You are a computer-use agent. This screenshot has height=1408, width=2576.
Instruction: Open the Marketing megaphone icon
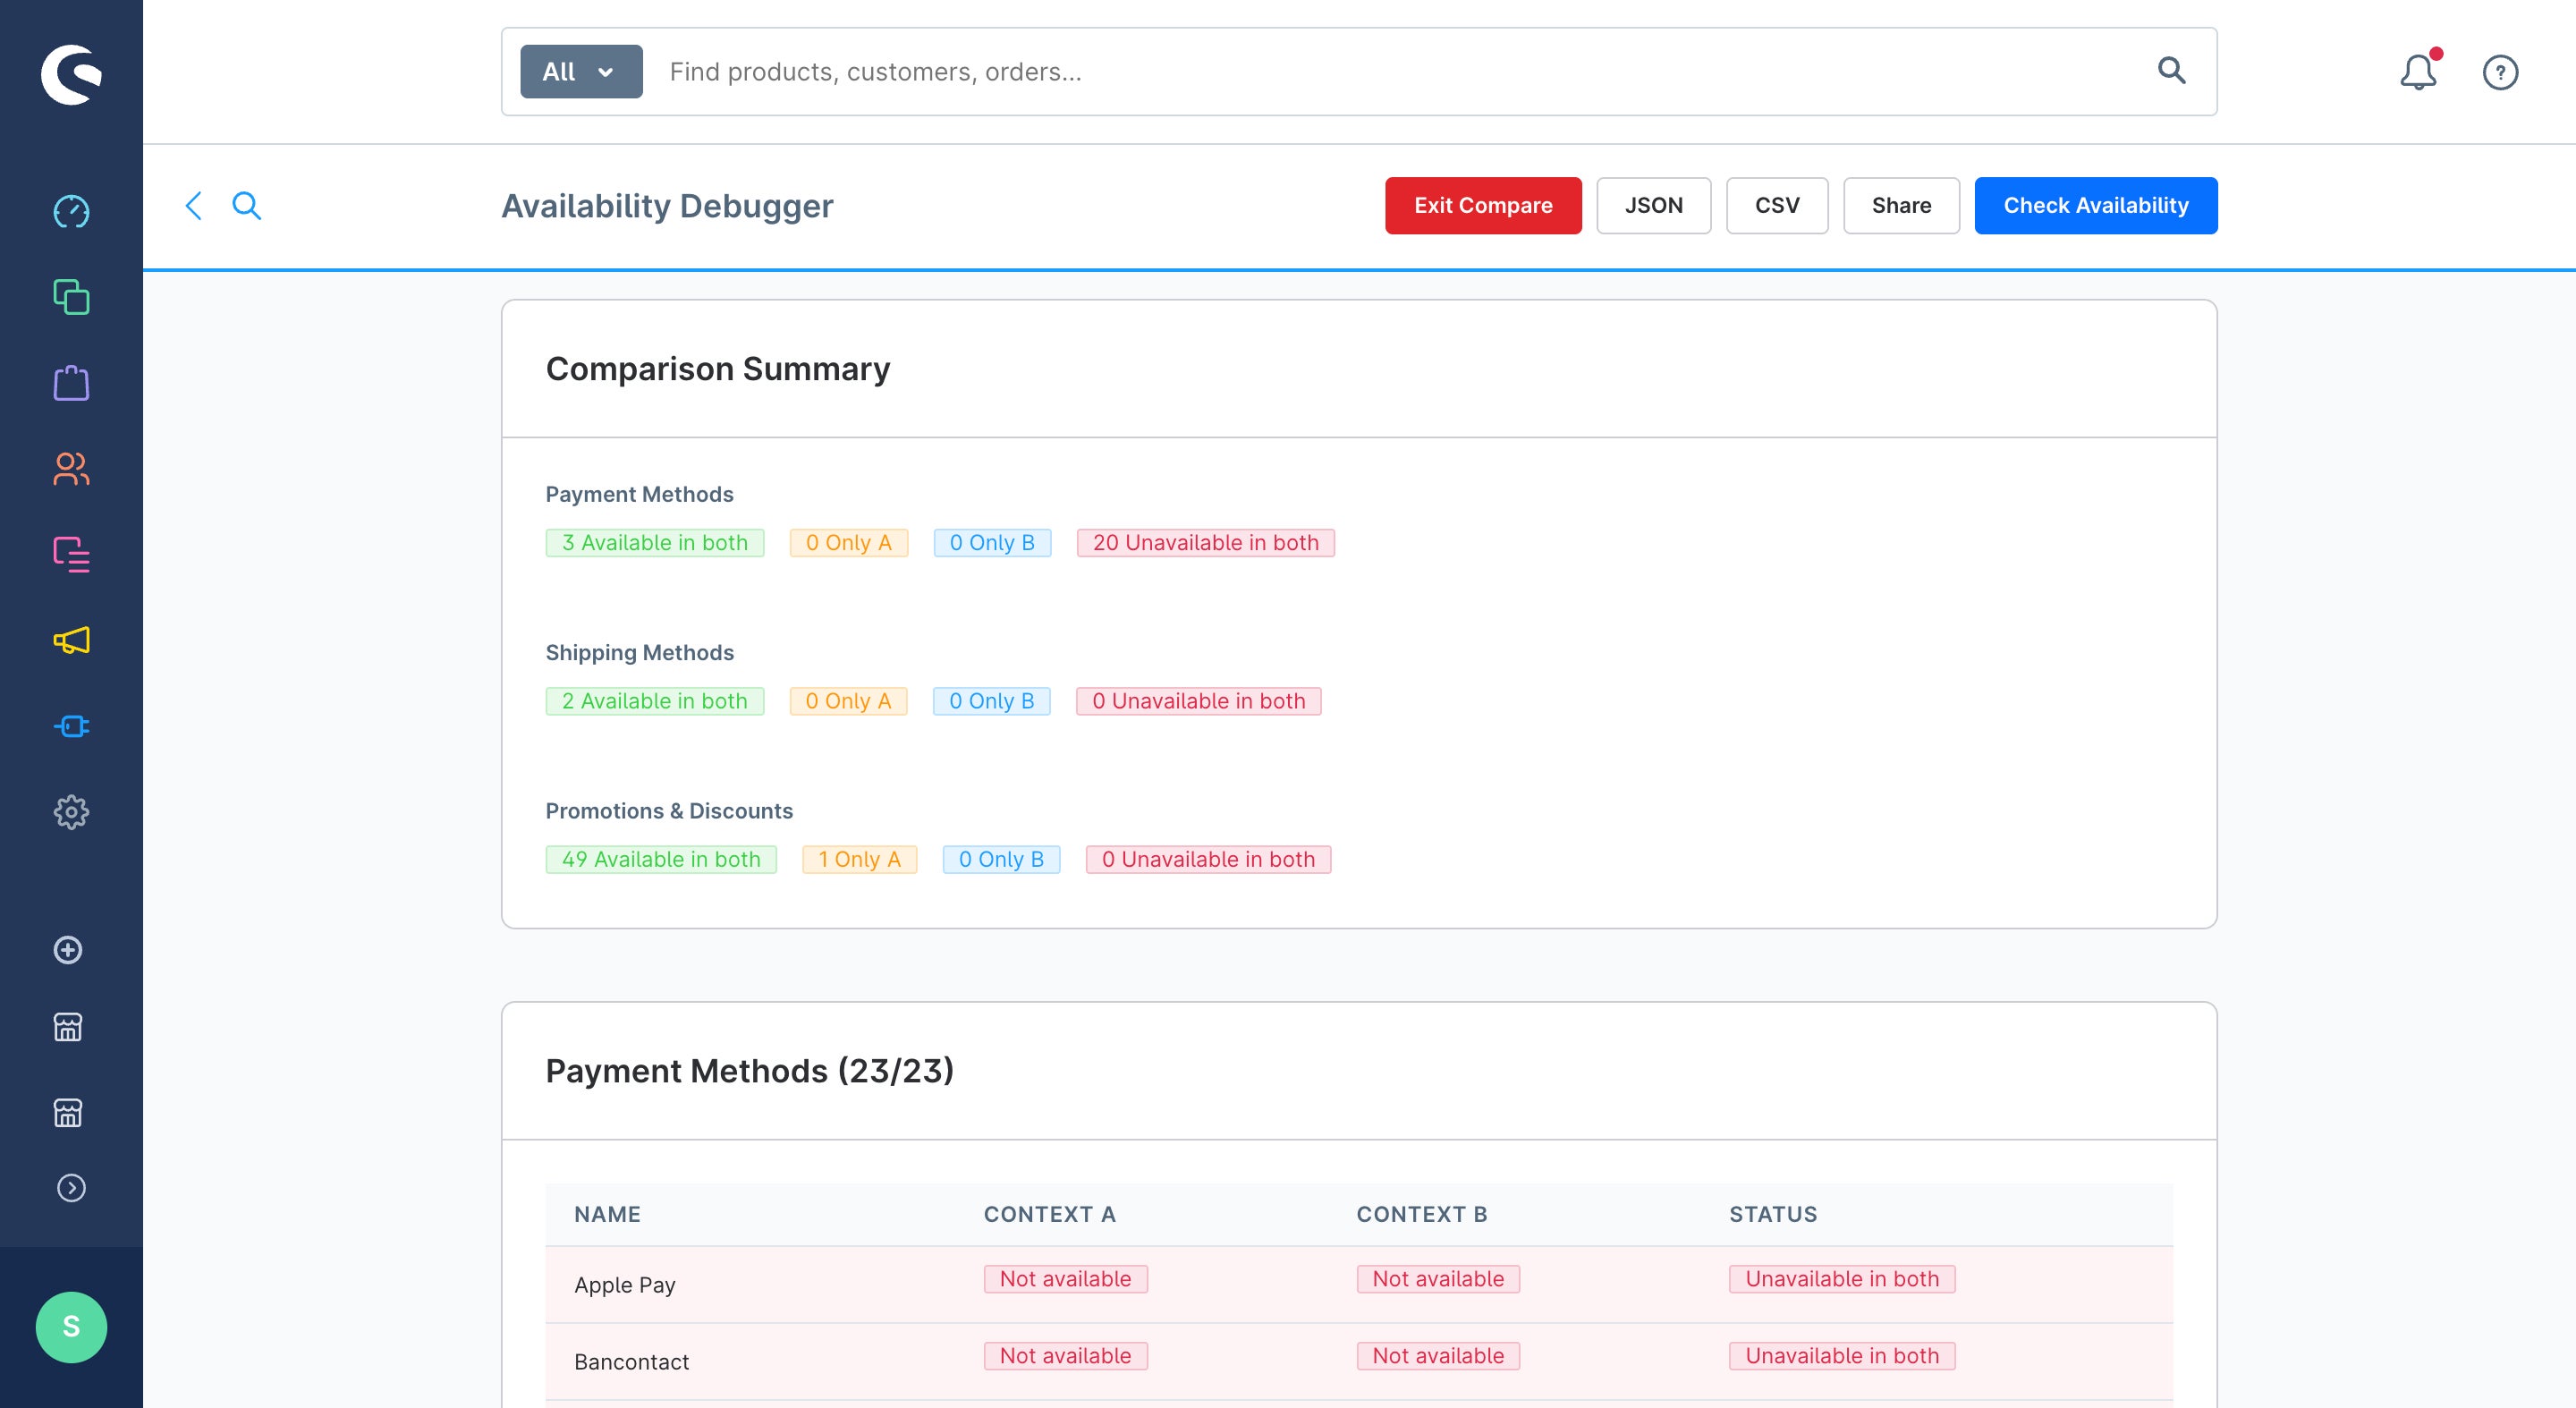[x=71, y=640]
